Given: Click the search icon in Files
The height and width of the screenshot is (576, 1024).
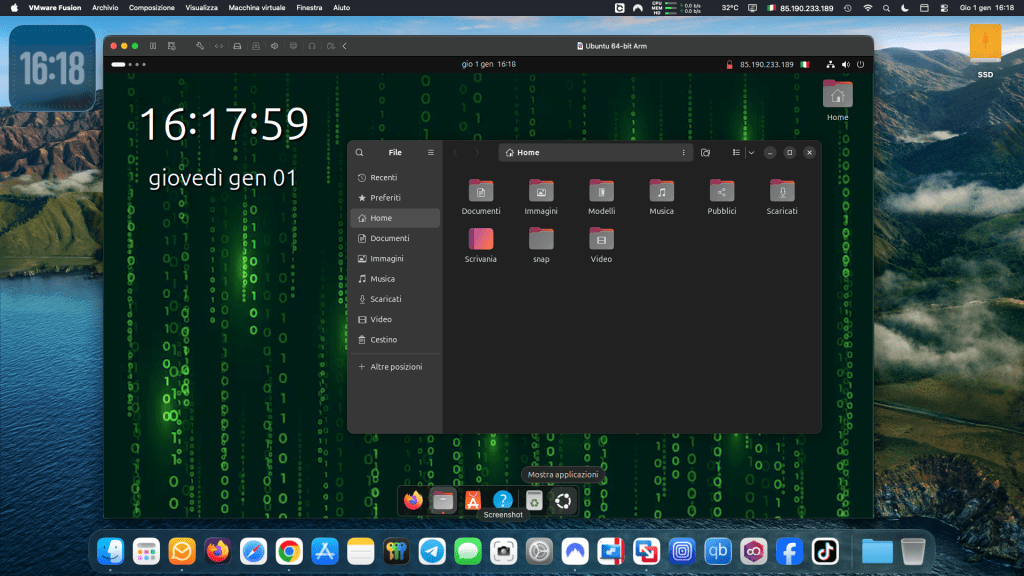Looking at the screenshot, I should click(360, 153).
